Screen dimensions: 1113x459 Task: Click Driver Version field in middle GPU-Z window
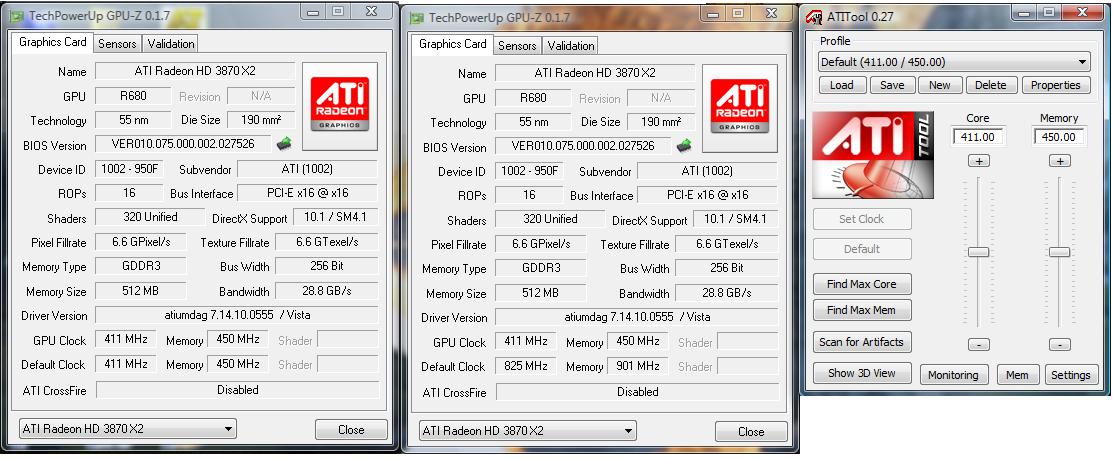[x=637, y=316]
